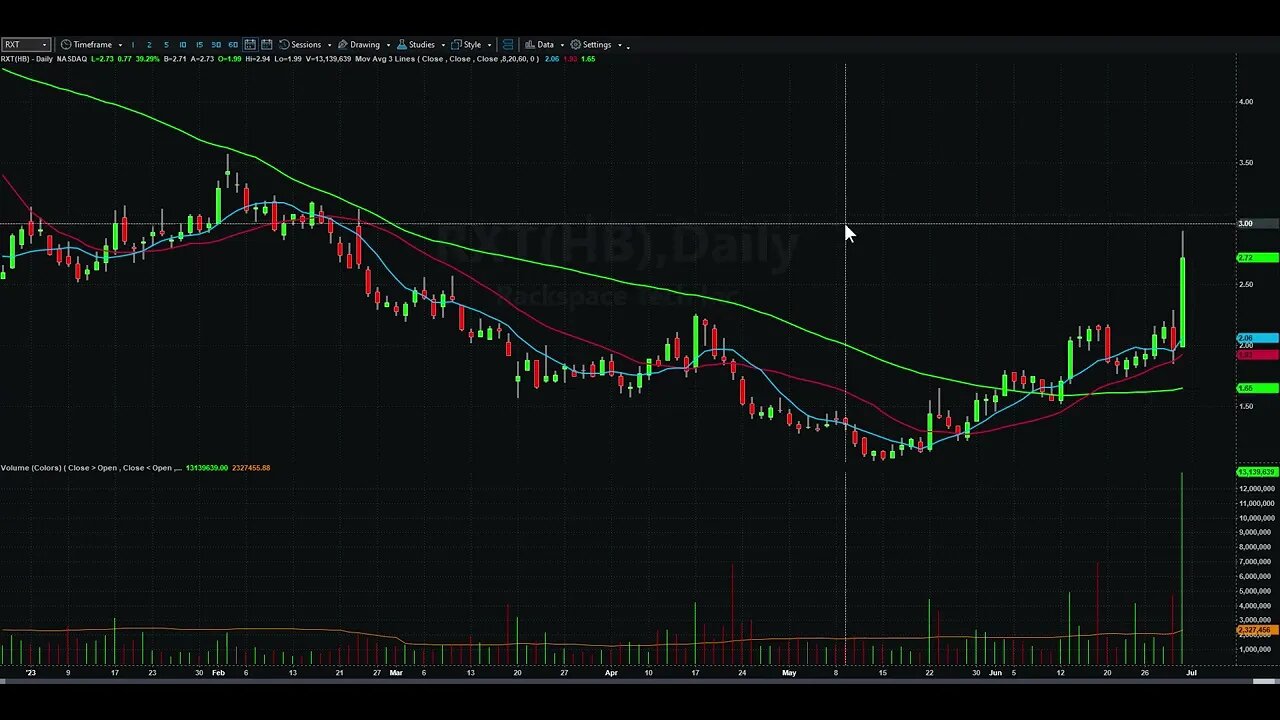The height and width of the screenshot is (720, 1280).
Task: Click the Jul date axis label
Action: (x=1191, y=673)
